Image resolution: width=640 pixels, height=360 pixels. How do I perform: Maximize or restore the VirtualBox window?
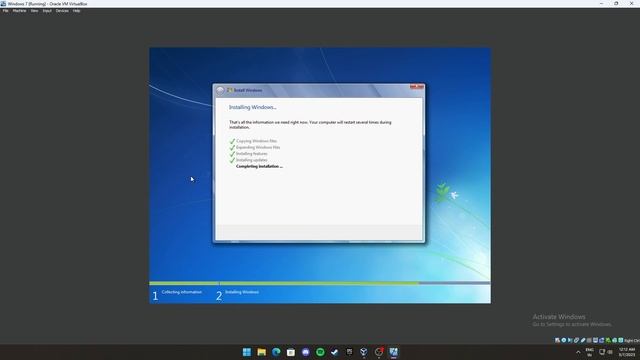[616, 4]
